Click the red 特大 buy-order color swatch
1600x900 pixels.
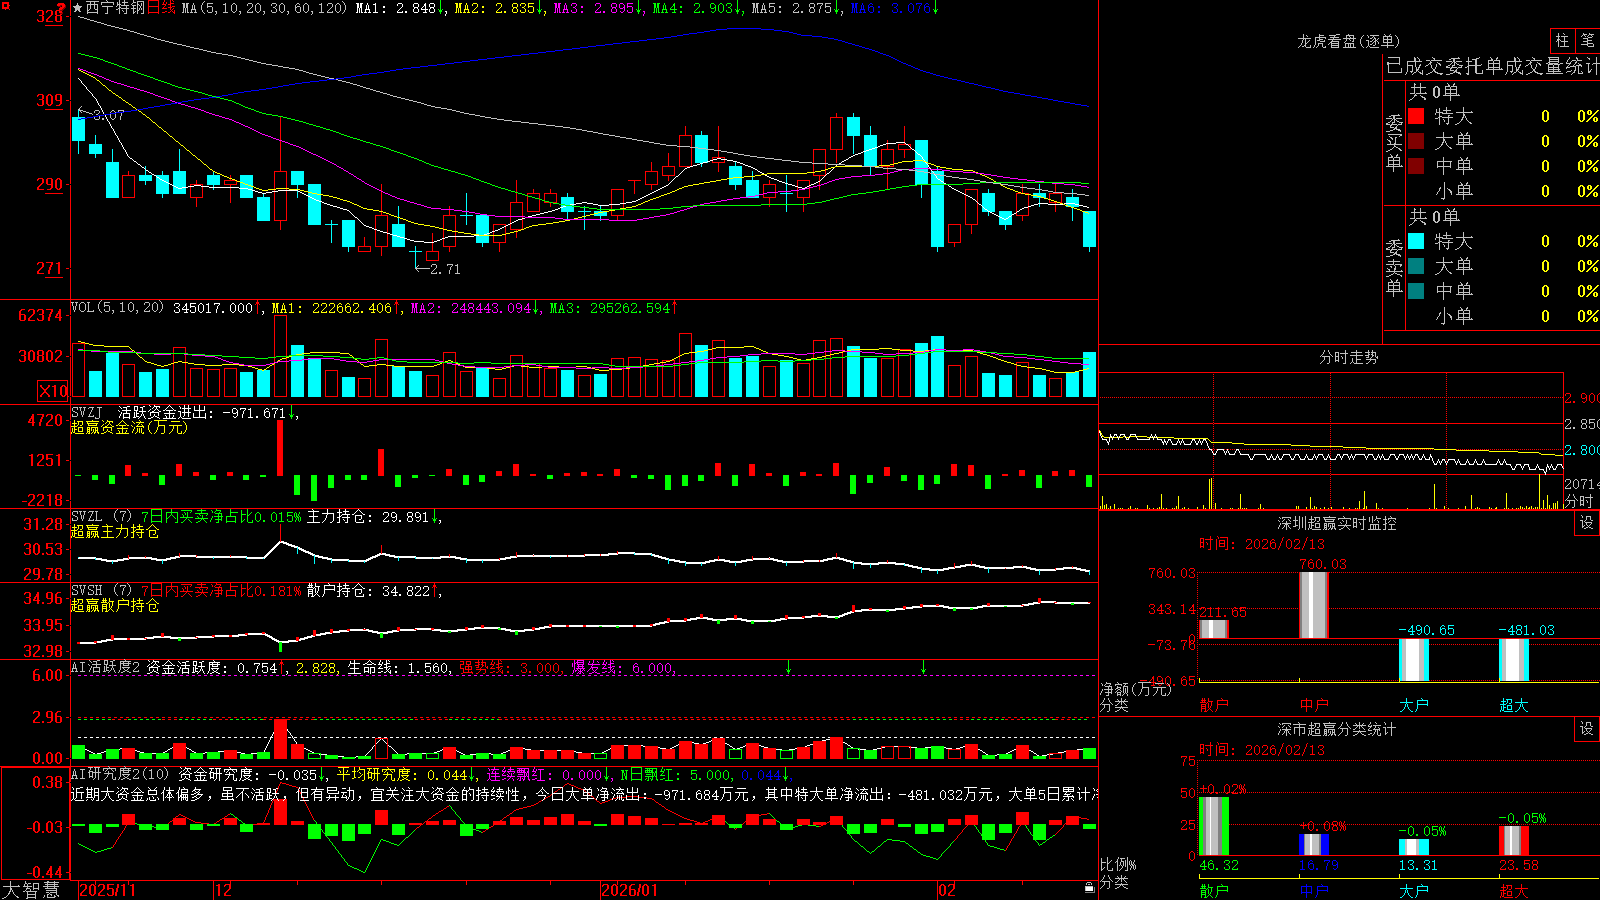(1416, 116)
